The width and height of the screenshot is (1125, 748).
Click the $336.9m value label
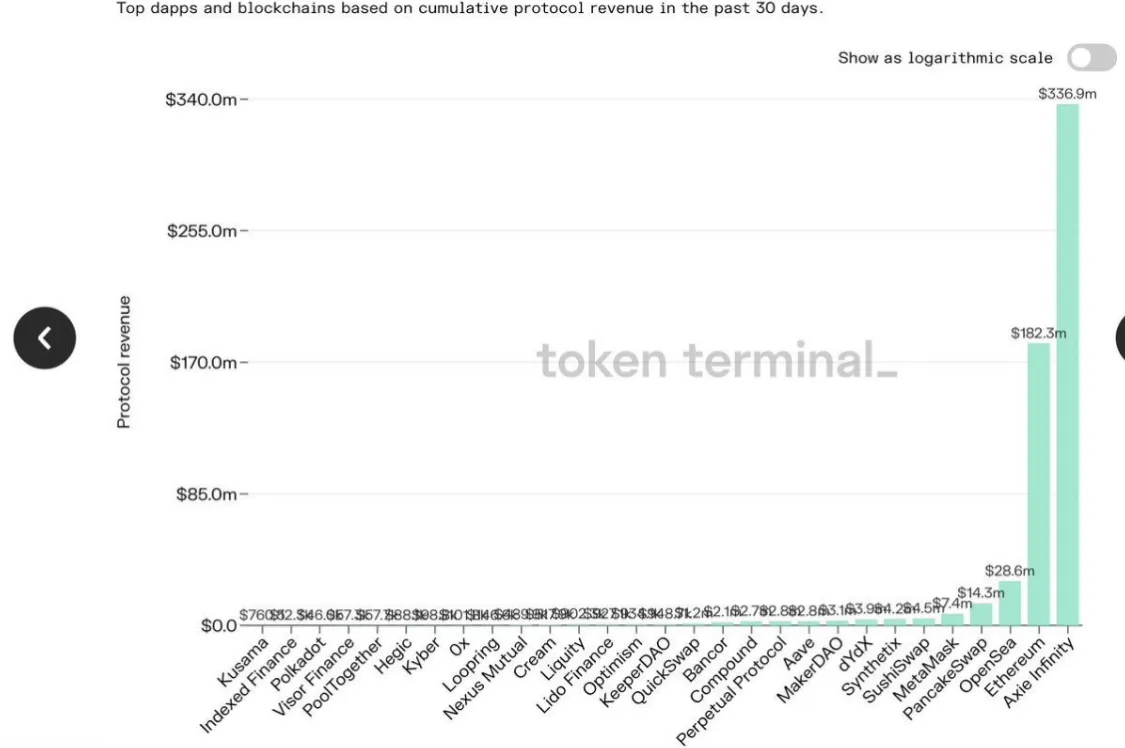coord(1067,94)
